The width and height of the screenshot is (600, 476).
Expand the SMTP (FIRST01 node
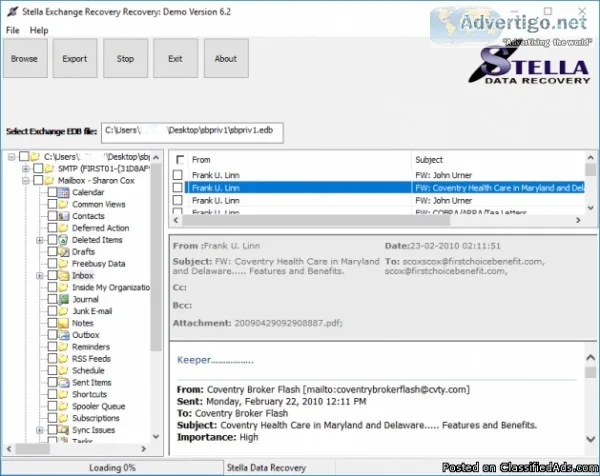click(x=26, y=168)
